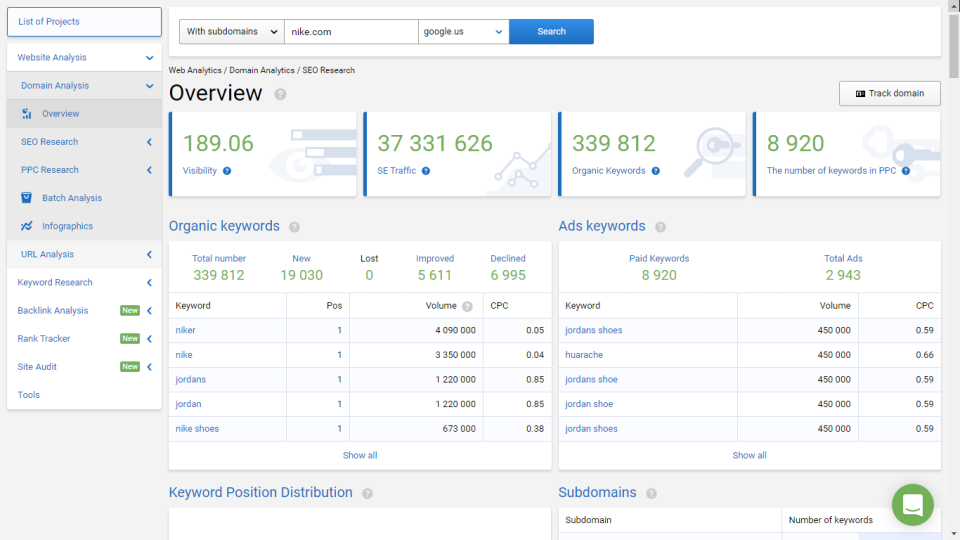Viewport: 960px width, 540px height.
Task: Select Tools from the sidebar menu
Action: [29, 395]
